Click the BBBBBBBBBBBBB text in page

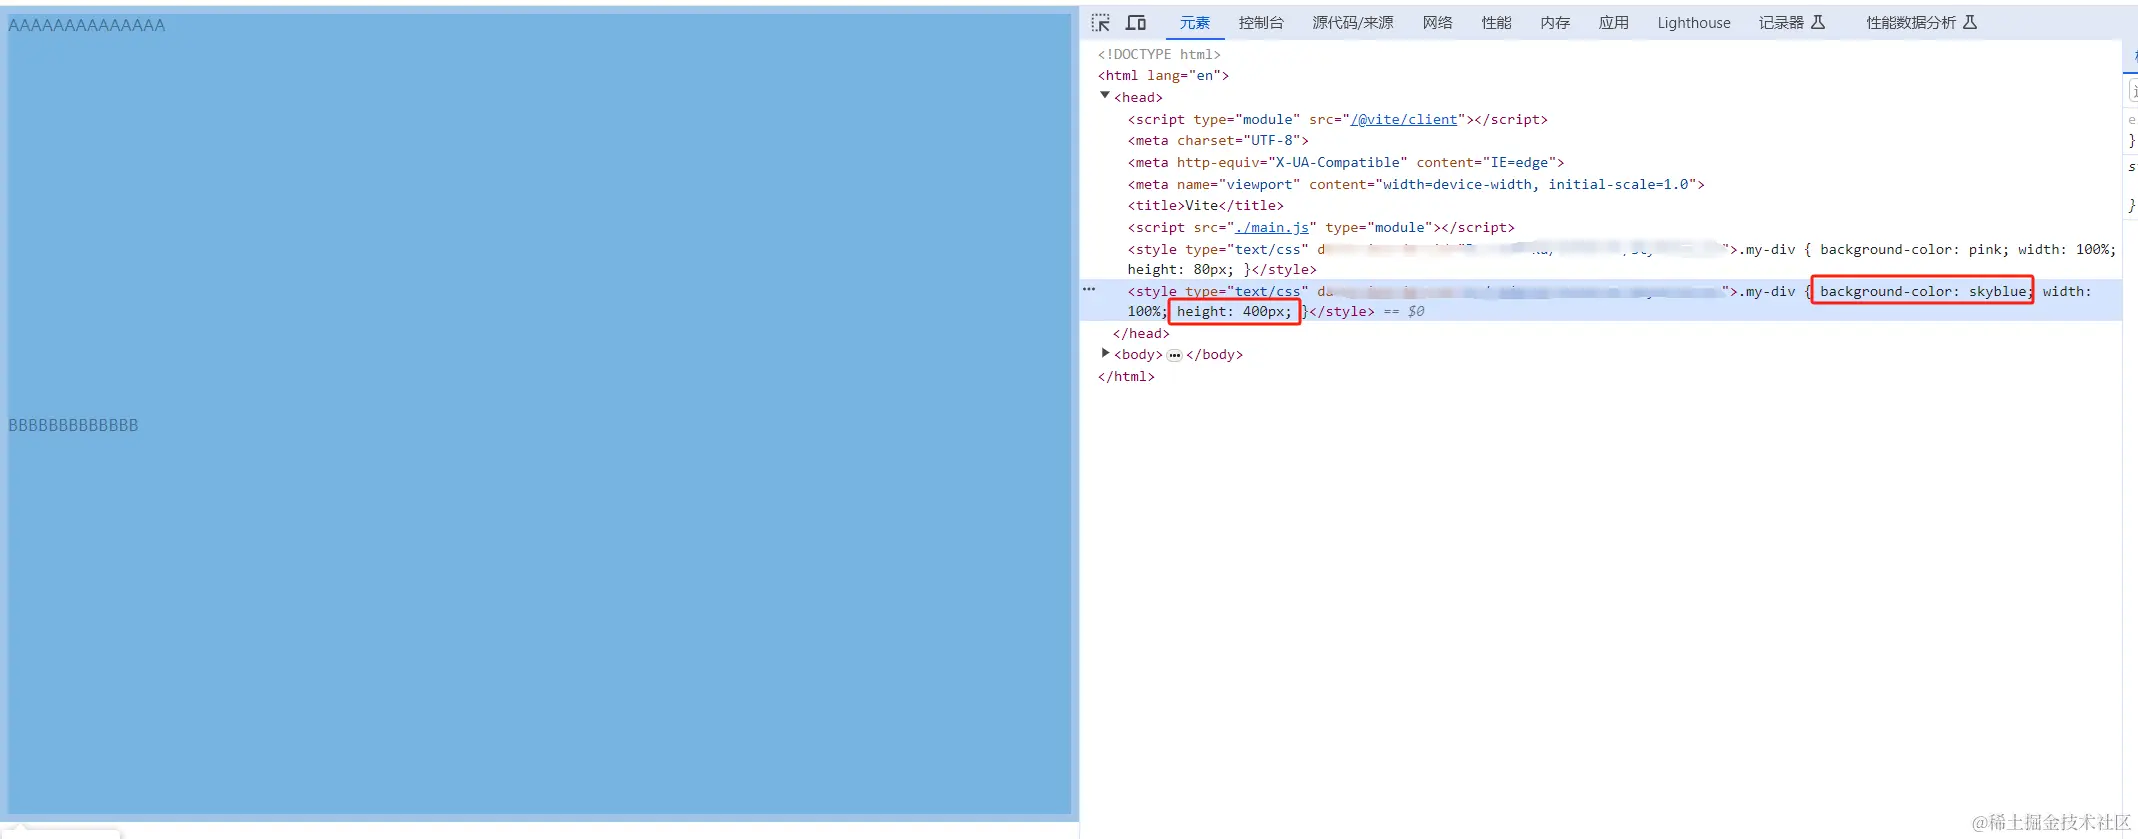[x=73, y=425]
